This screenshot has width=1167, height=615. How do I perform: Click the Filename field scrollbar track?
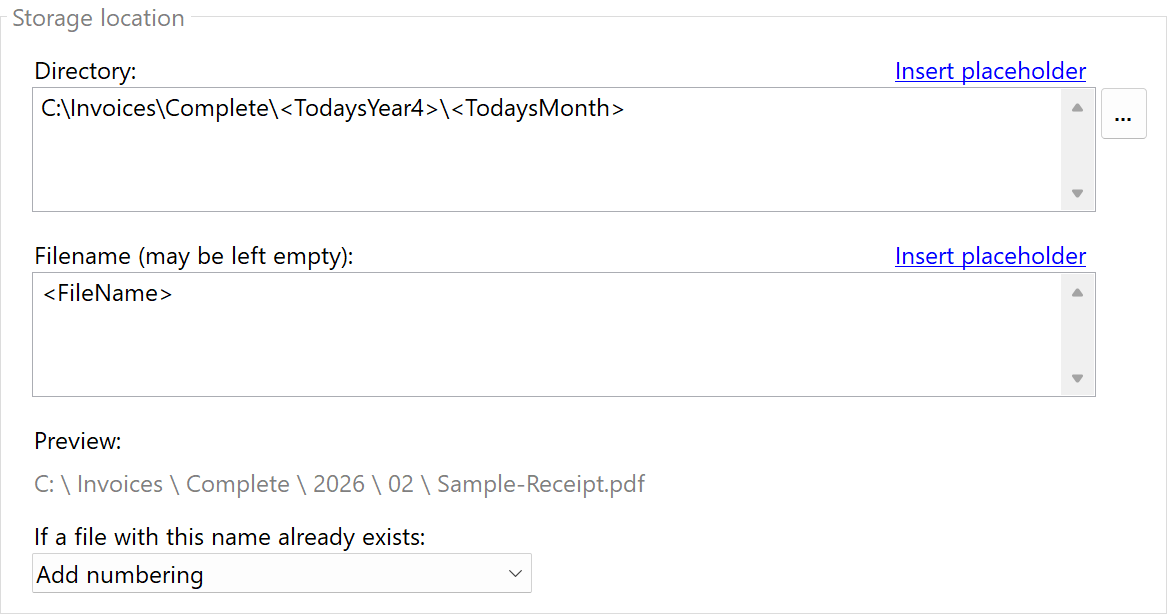coord(1077,335)
